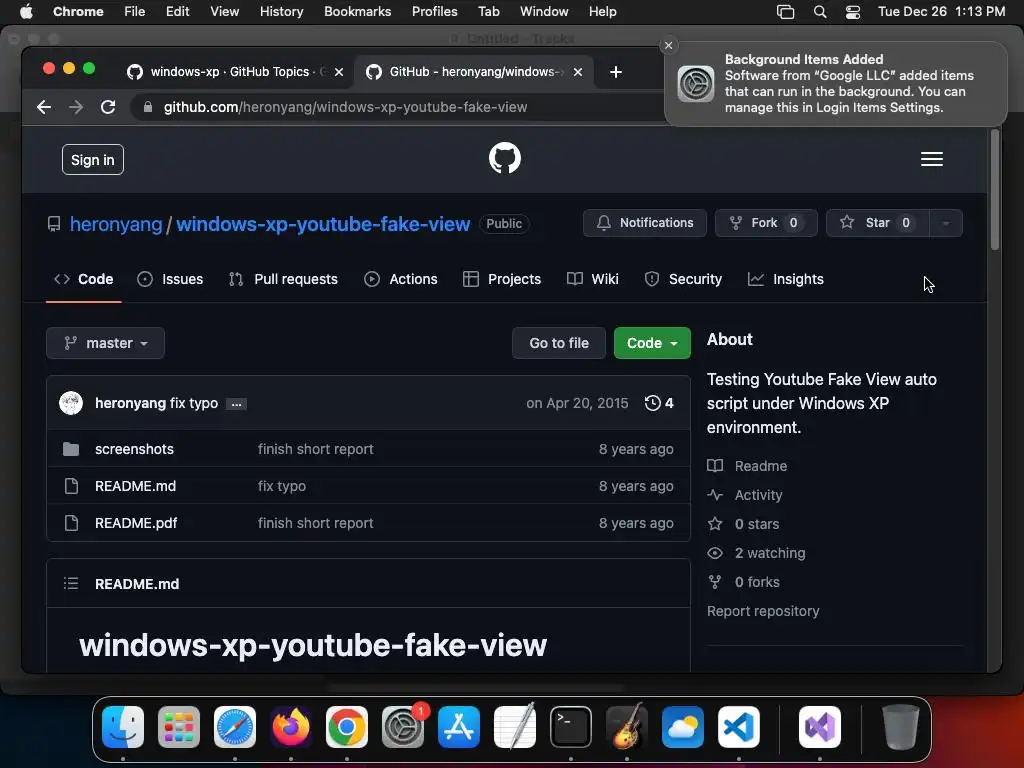This screenshot has height=768, width=1024.
Task: Click the address bar URL field
Action: 398,107
